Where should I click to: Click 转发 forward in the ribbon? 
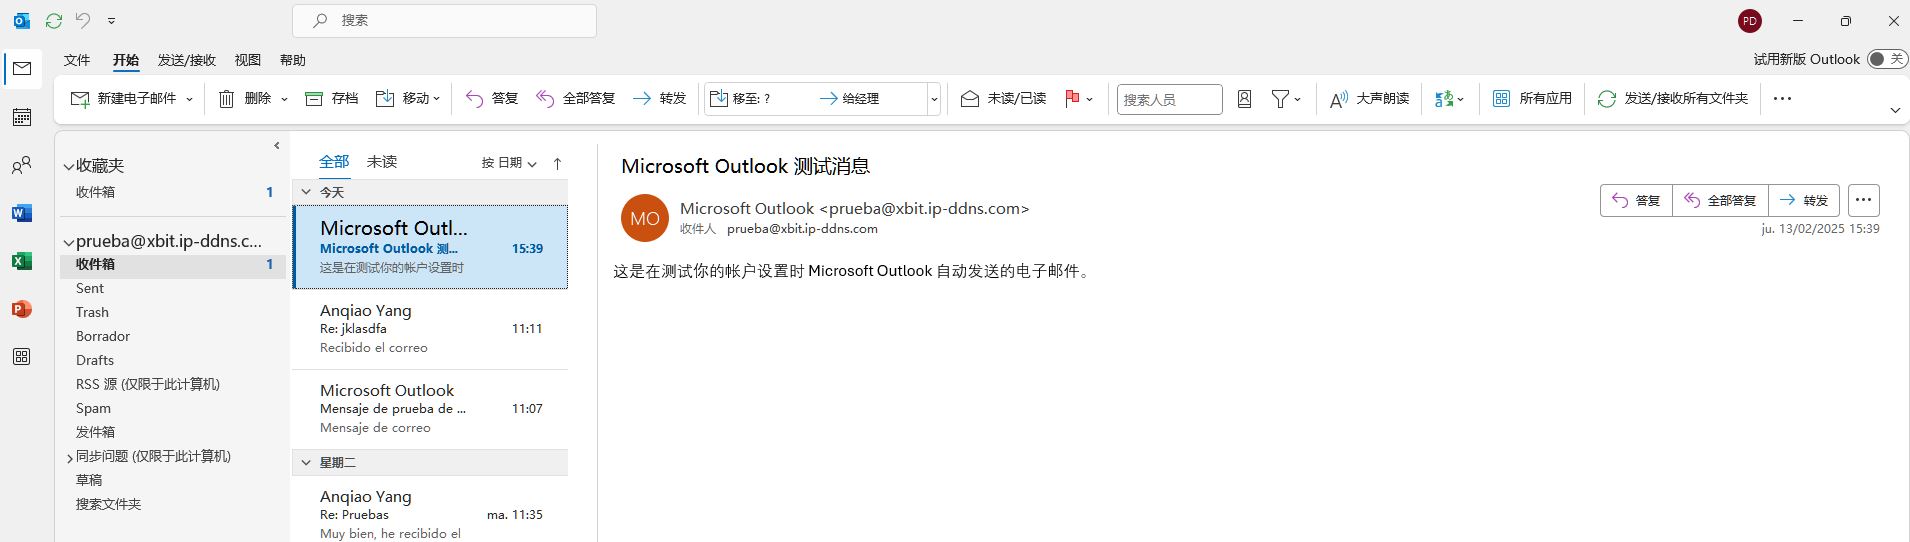pyautogui.click(x=660, y=98)
